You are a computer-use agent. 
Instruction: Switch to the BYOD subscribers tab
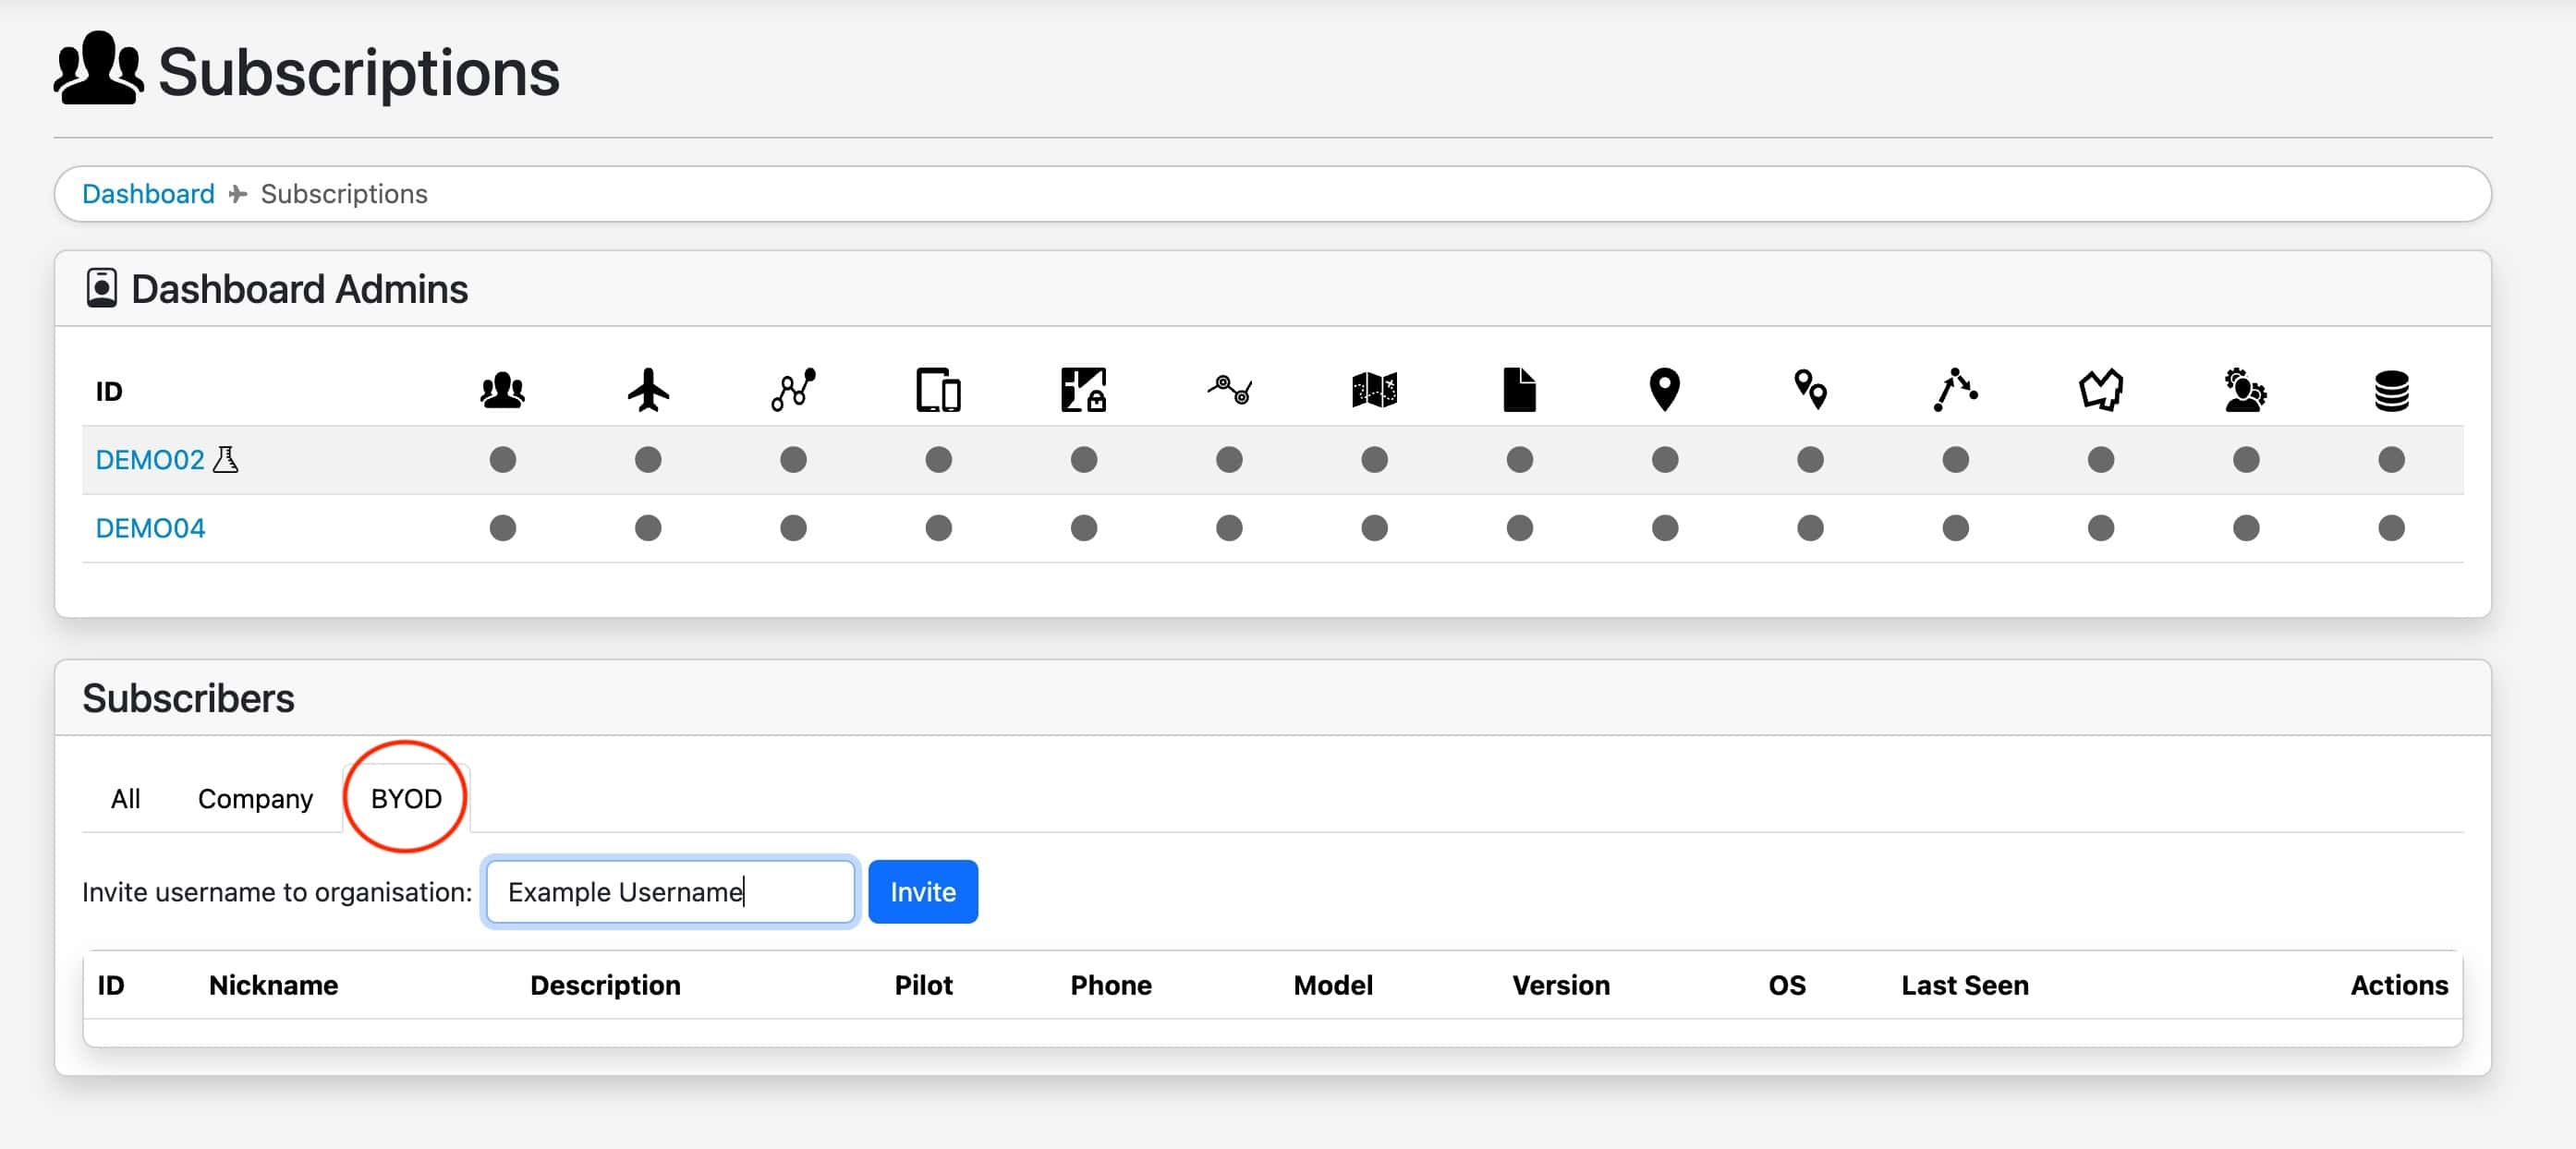coord(406,798)
